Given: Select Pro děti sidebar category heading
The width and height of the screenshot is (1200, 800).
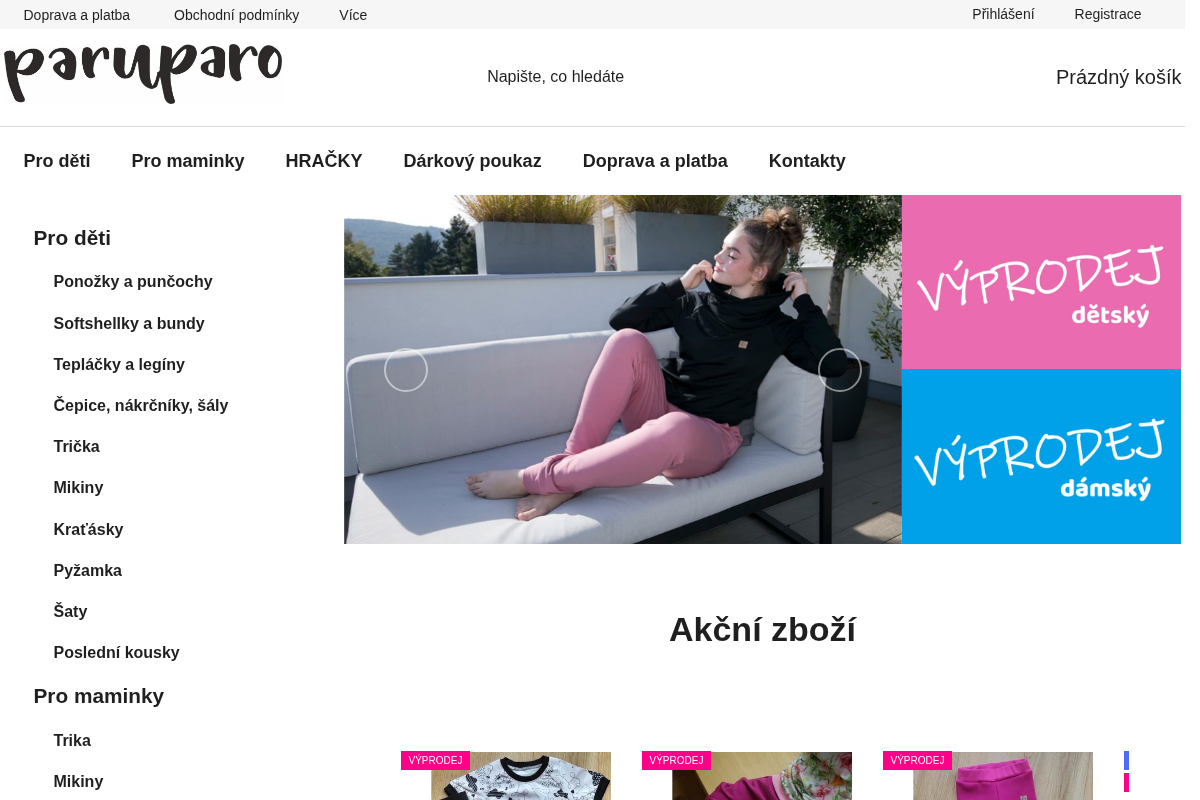Looking at the screenshot, I should pos(72,238).
